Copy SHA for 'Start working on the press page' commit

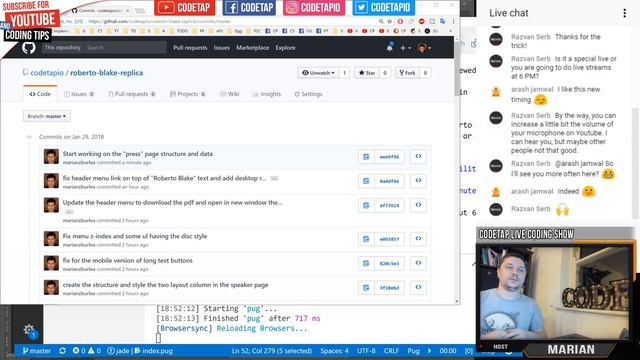click(366, 157)
